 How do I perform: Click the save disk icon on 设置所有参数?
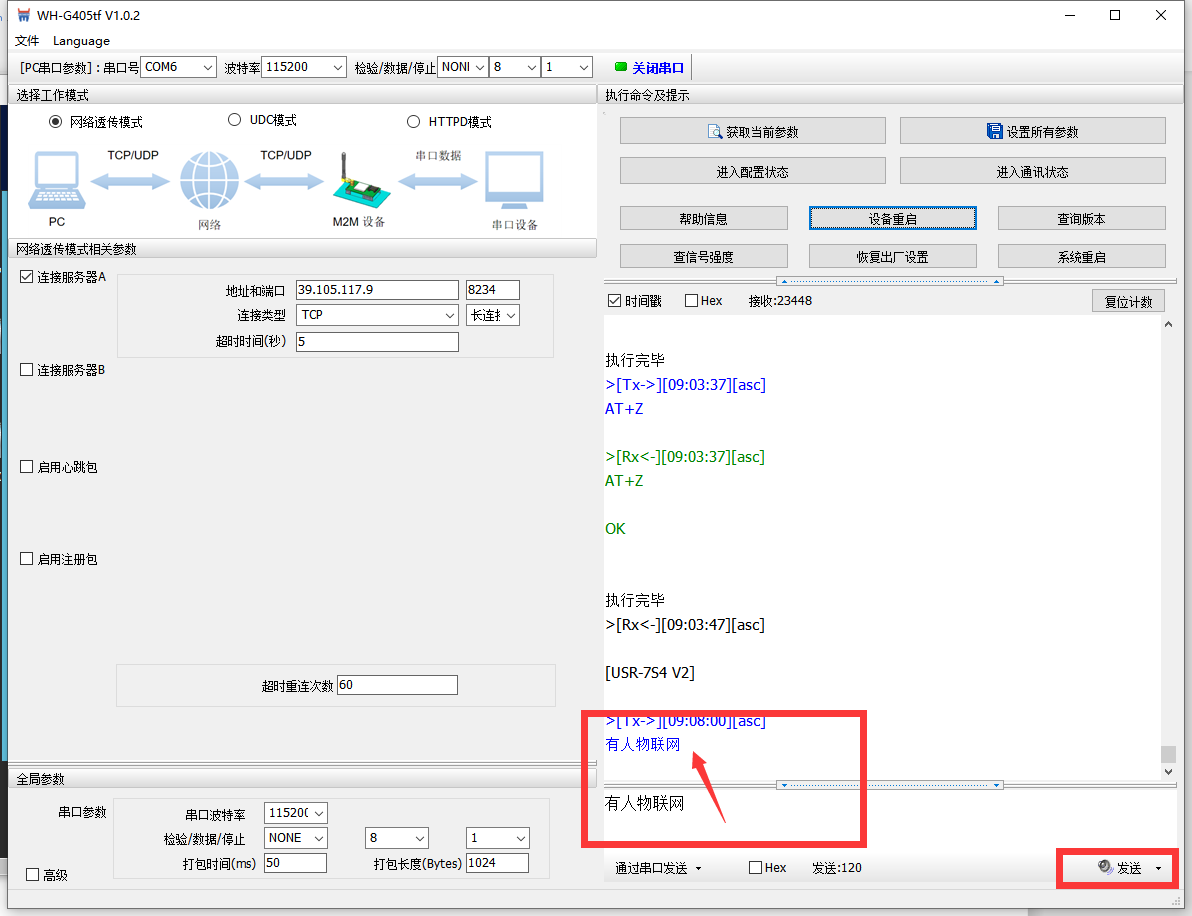point(994,131)
